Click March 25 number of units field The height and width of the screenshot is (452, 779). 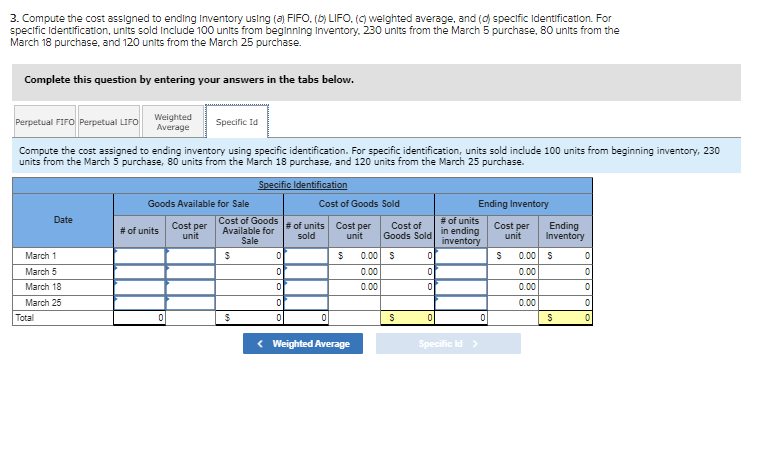pos(140,302)
